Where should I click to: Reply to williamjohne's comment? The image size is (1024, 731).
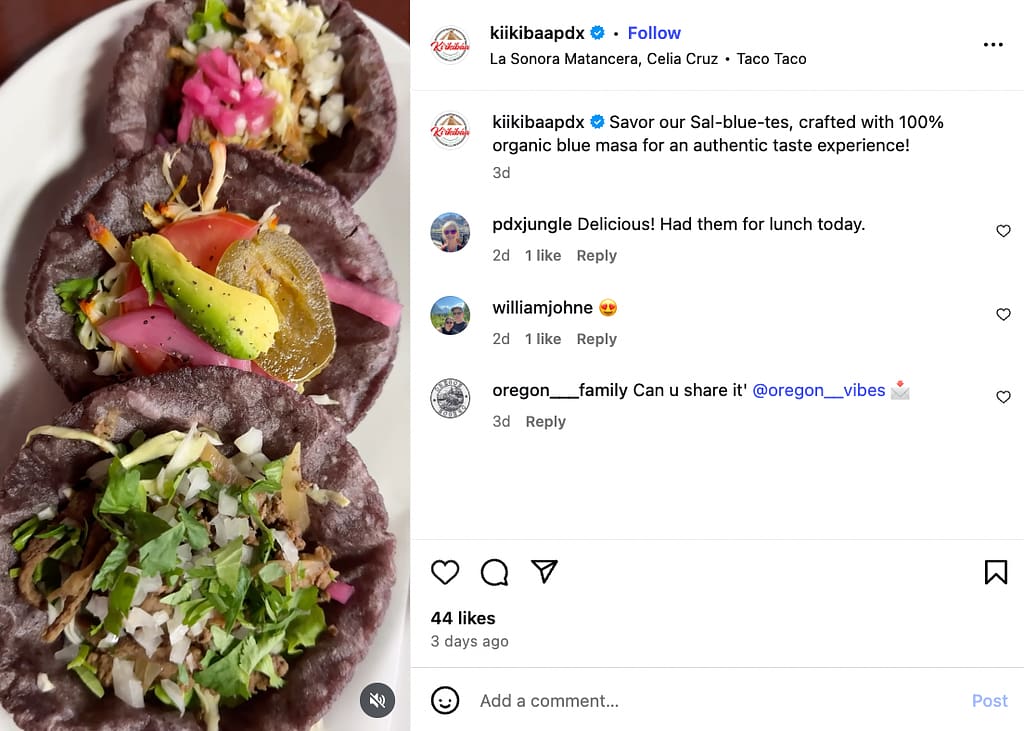click(596, 339)
